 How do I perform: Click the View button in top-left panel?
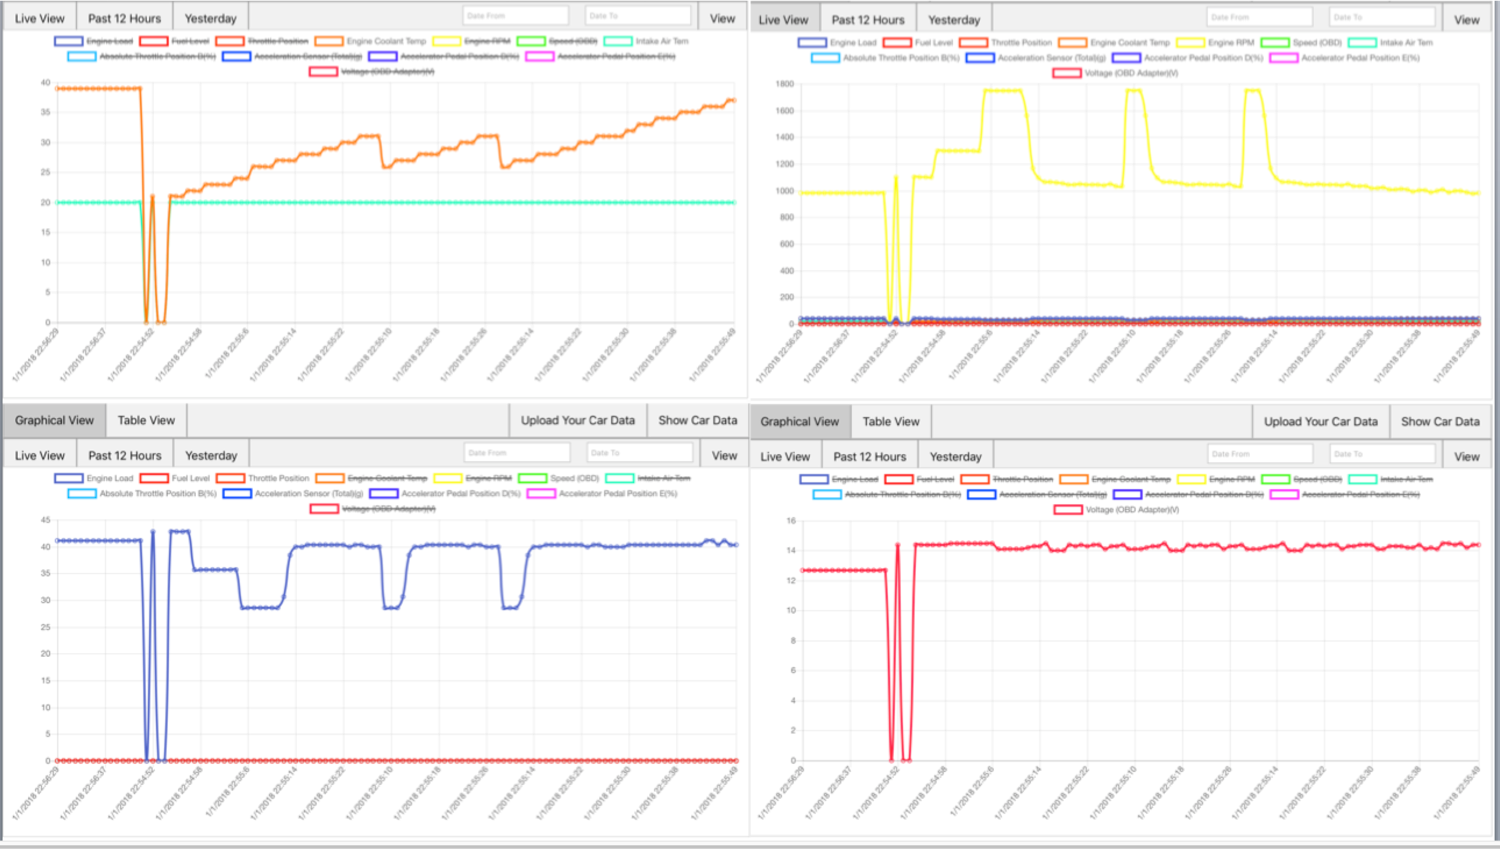pyautogui.click(x=722, y=18)
